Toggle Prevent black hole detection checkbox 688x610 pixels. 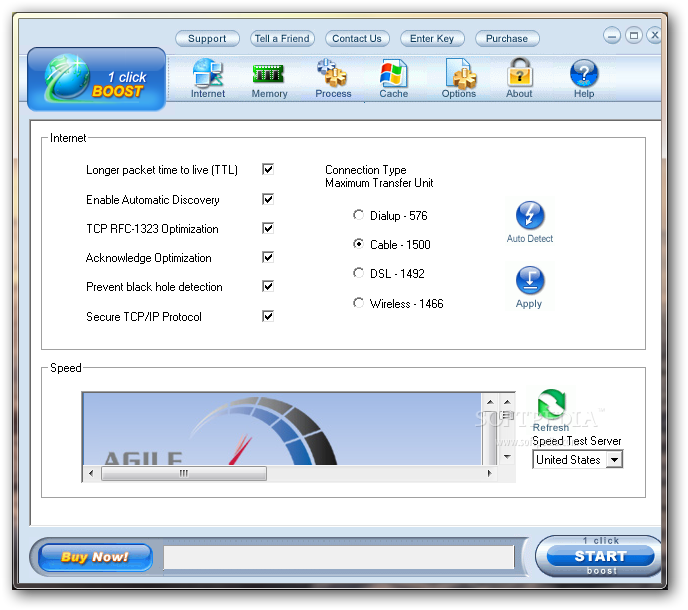268,287
